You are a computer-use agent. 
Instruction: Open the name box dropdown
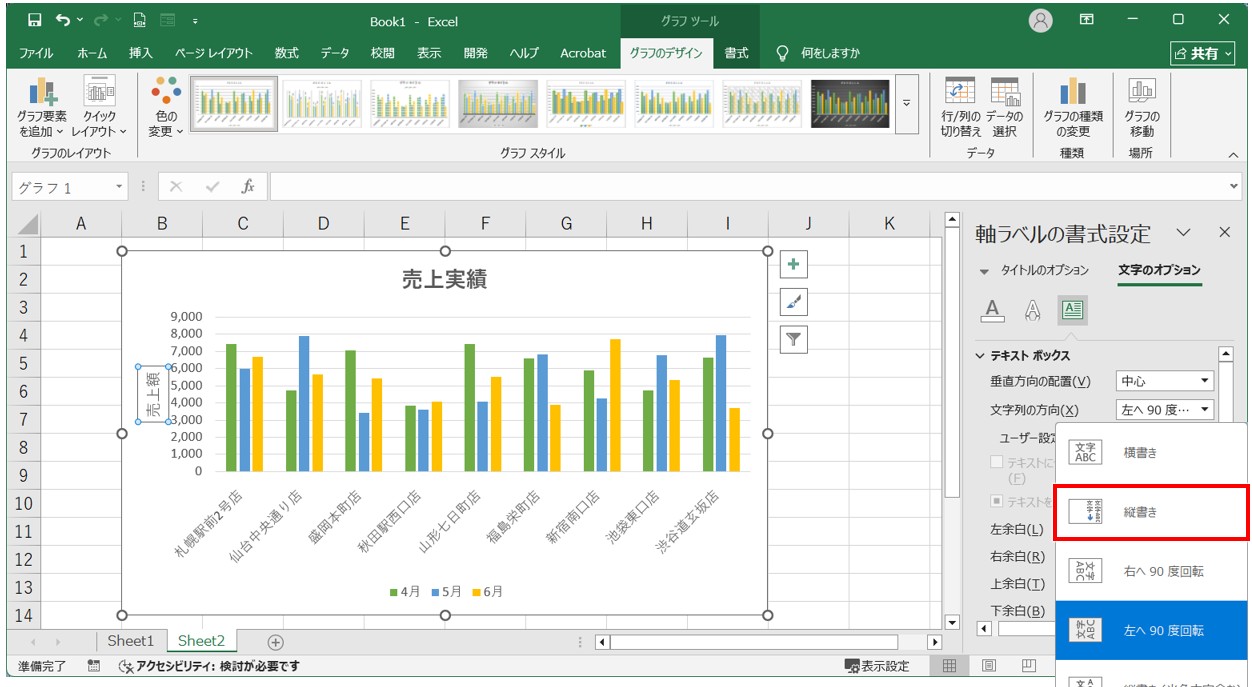click(x=119, y=187)
